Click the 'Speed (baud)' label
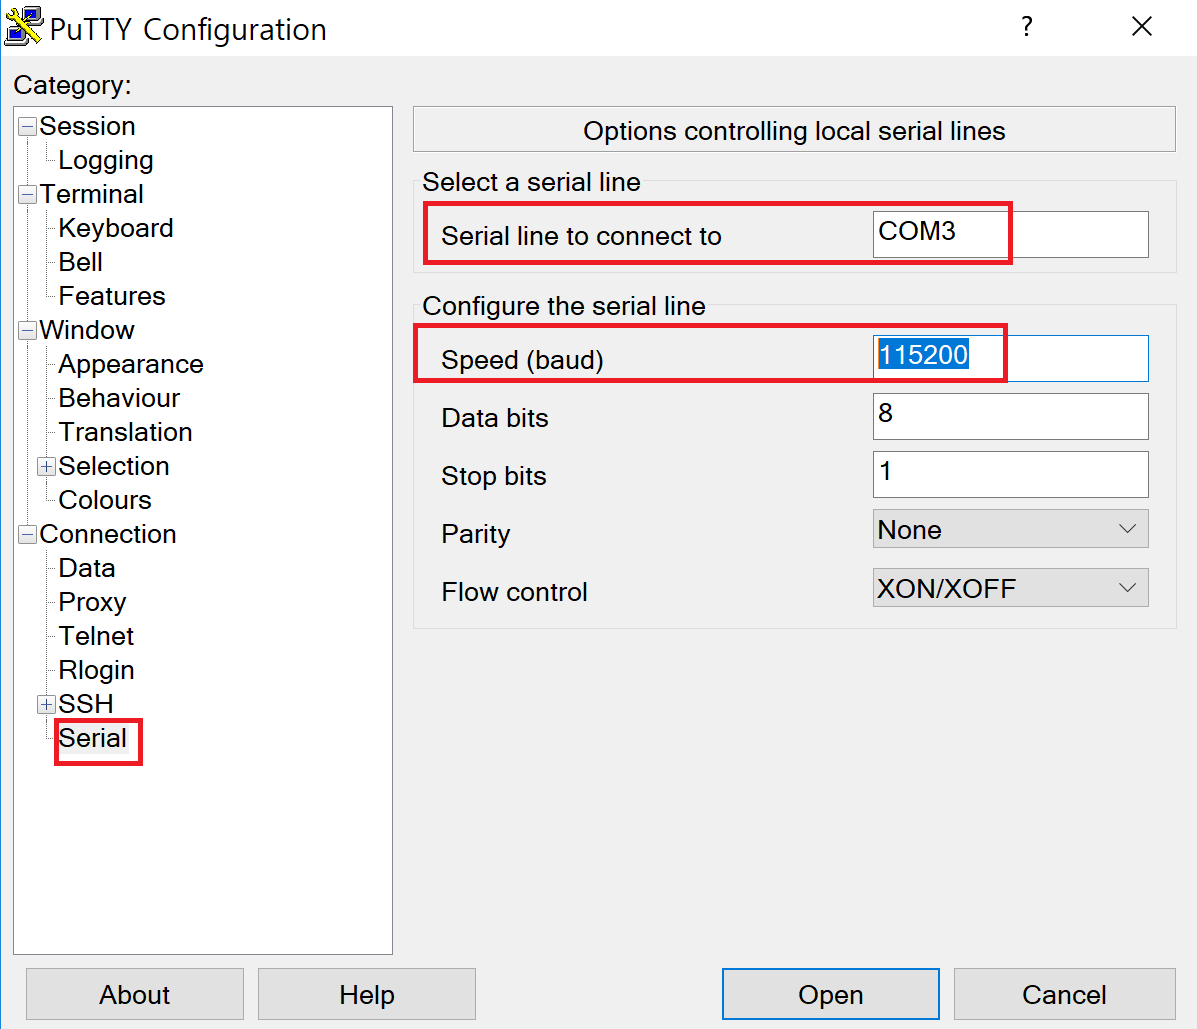 click(522, 360)
